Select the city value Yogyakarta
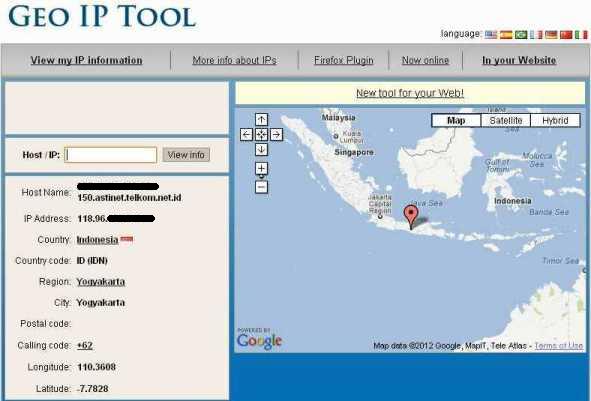The width and height of the screenshot is (591, 401). pyautogui.click(x=101, y=303)
